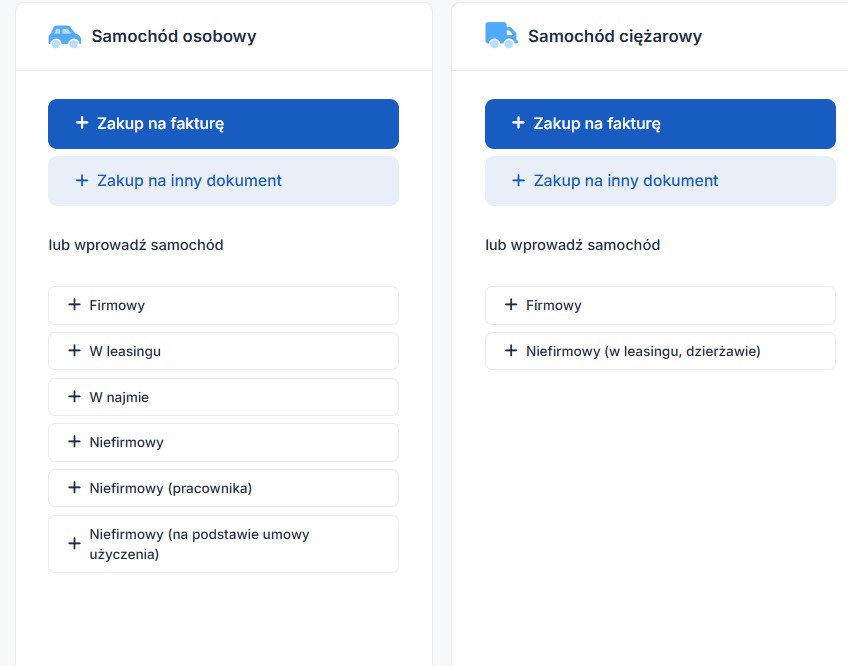Click plus icon beside W najmie
848x666 pixels.
75,397
